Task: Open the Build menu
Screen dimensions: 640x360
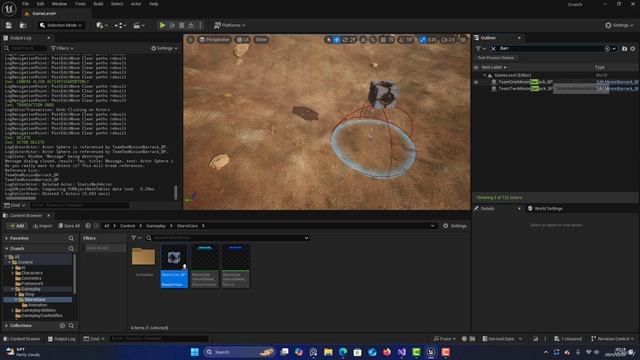Action: point(98,4)
